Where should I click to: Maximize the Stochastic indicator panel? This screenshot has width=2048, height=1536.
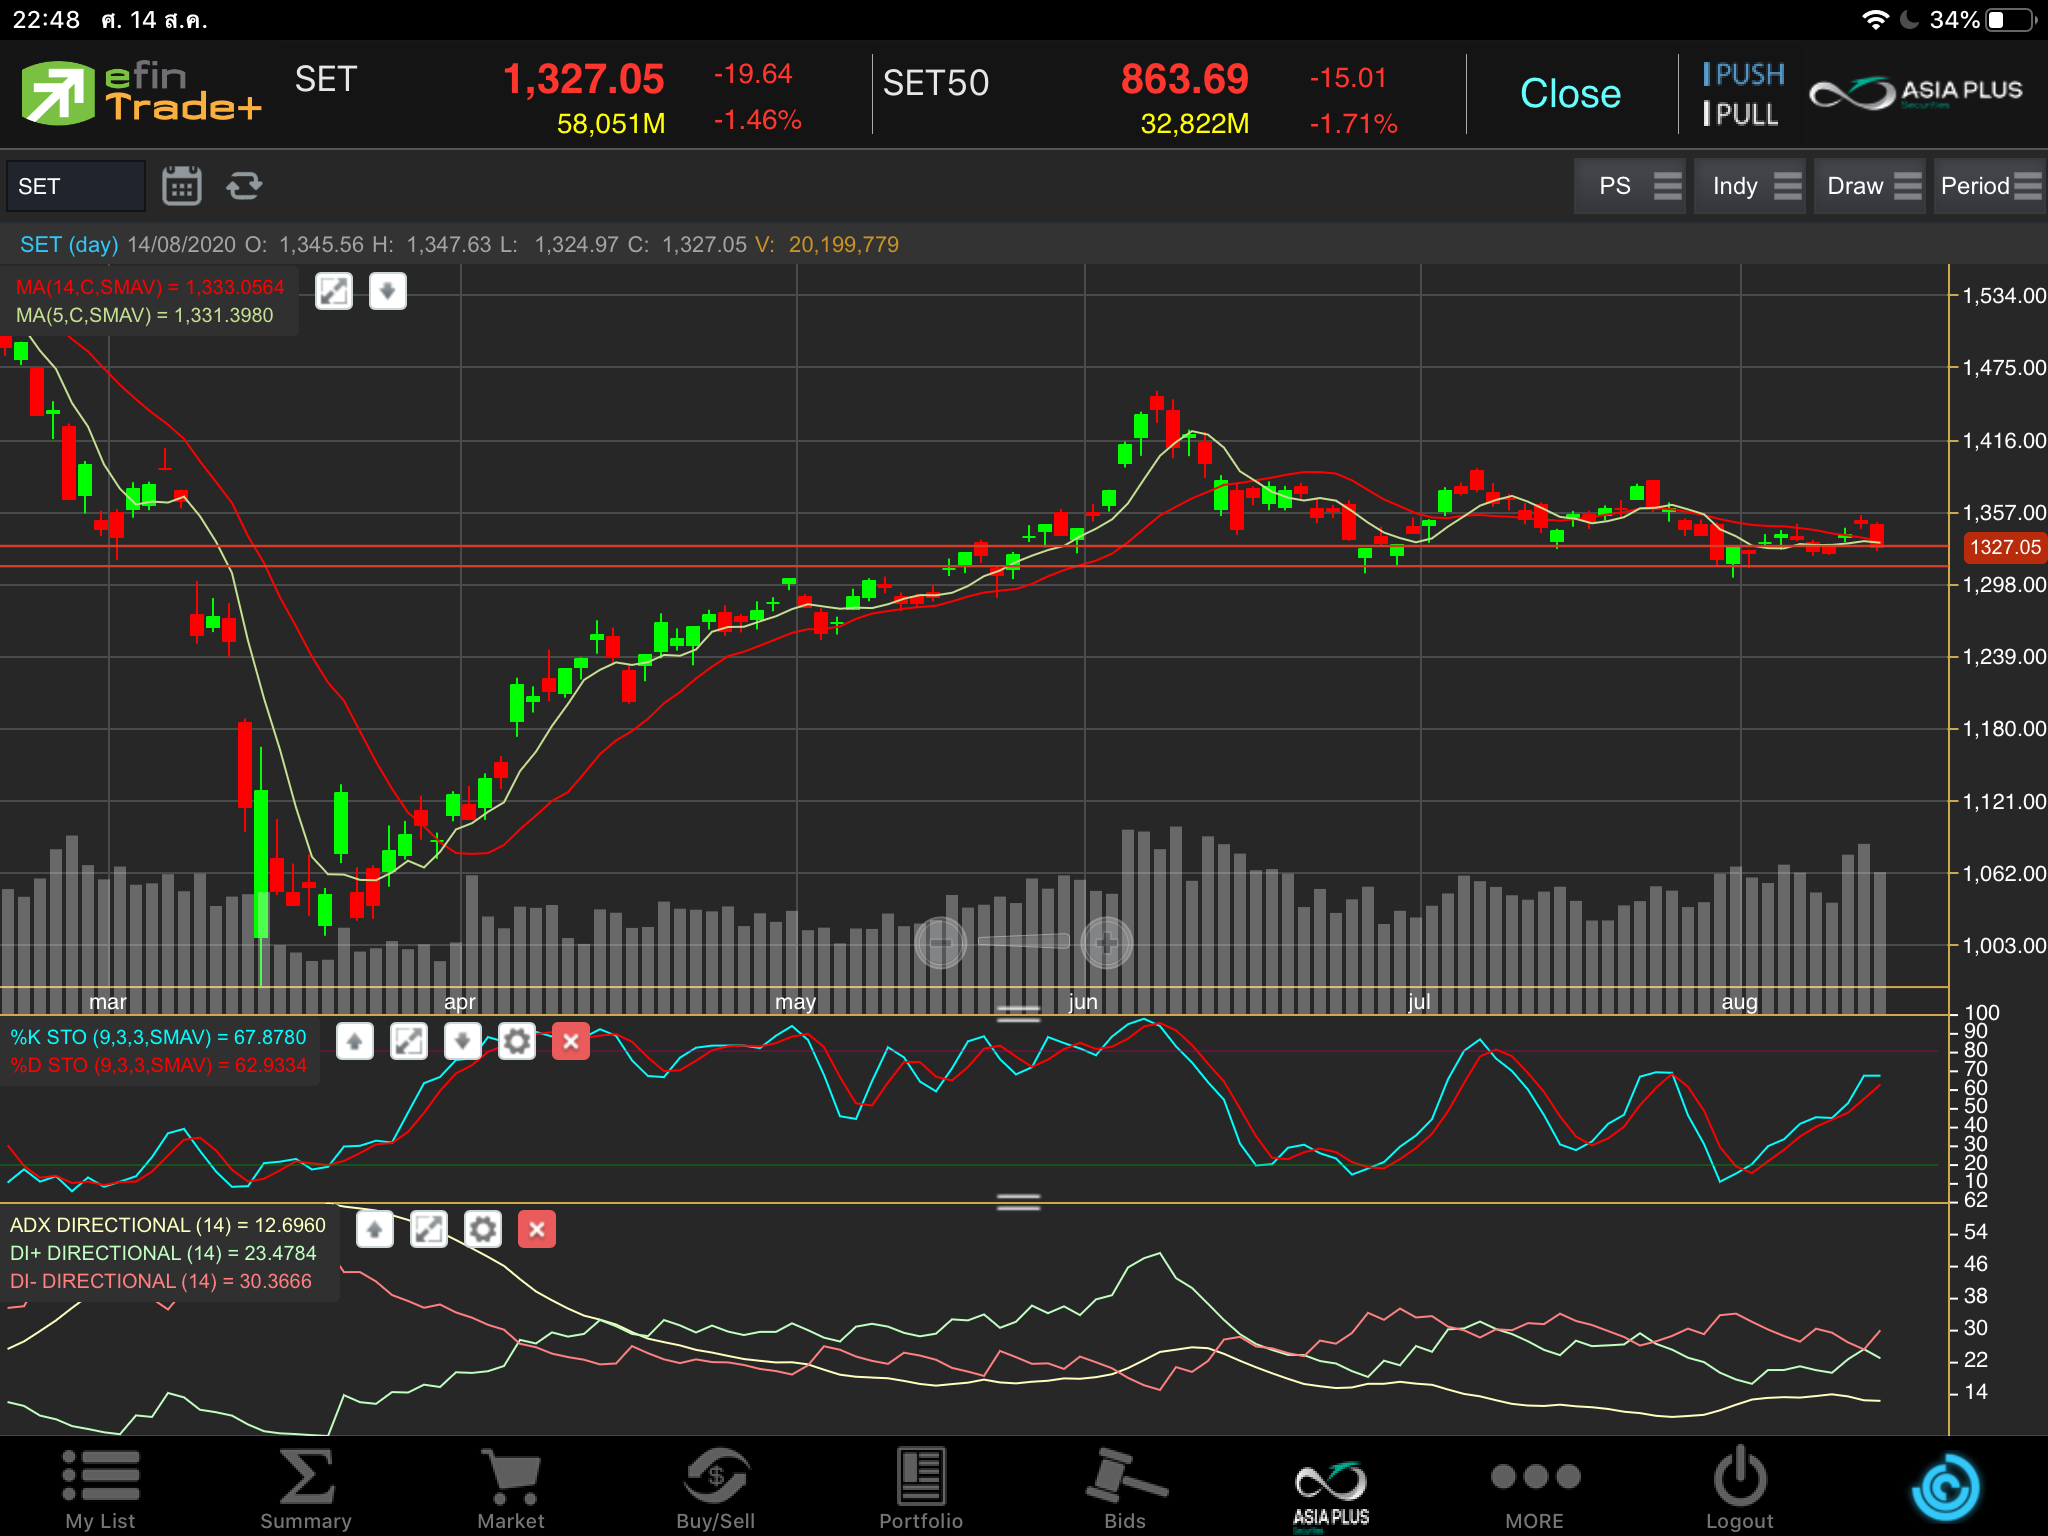click(409, 1042)
